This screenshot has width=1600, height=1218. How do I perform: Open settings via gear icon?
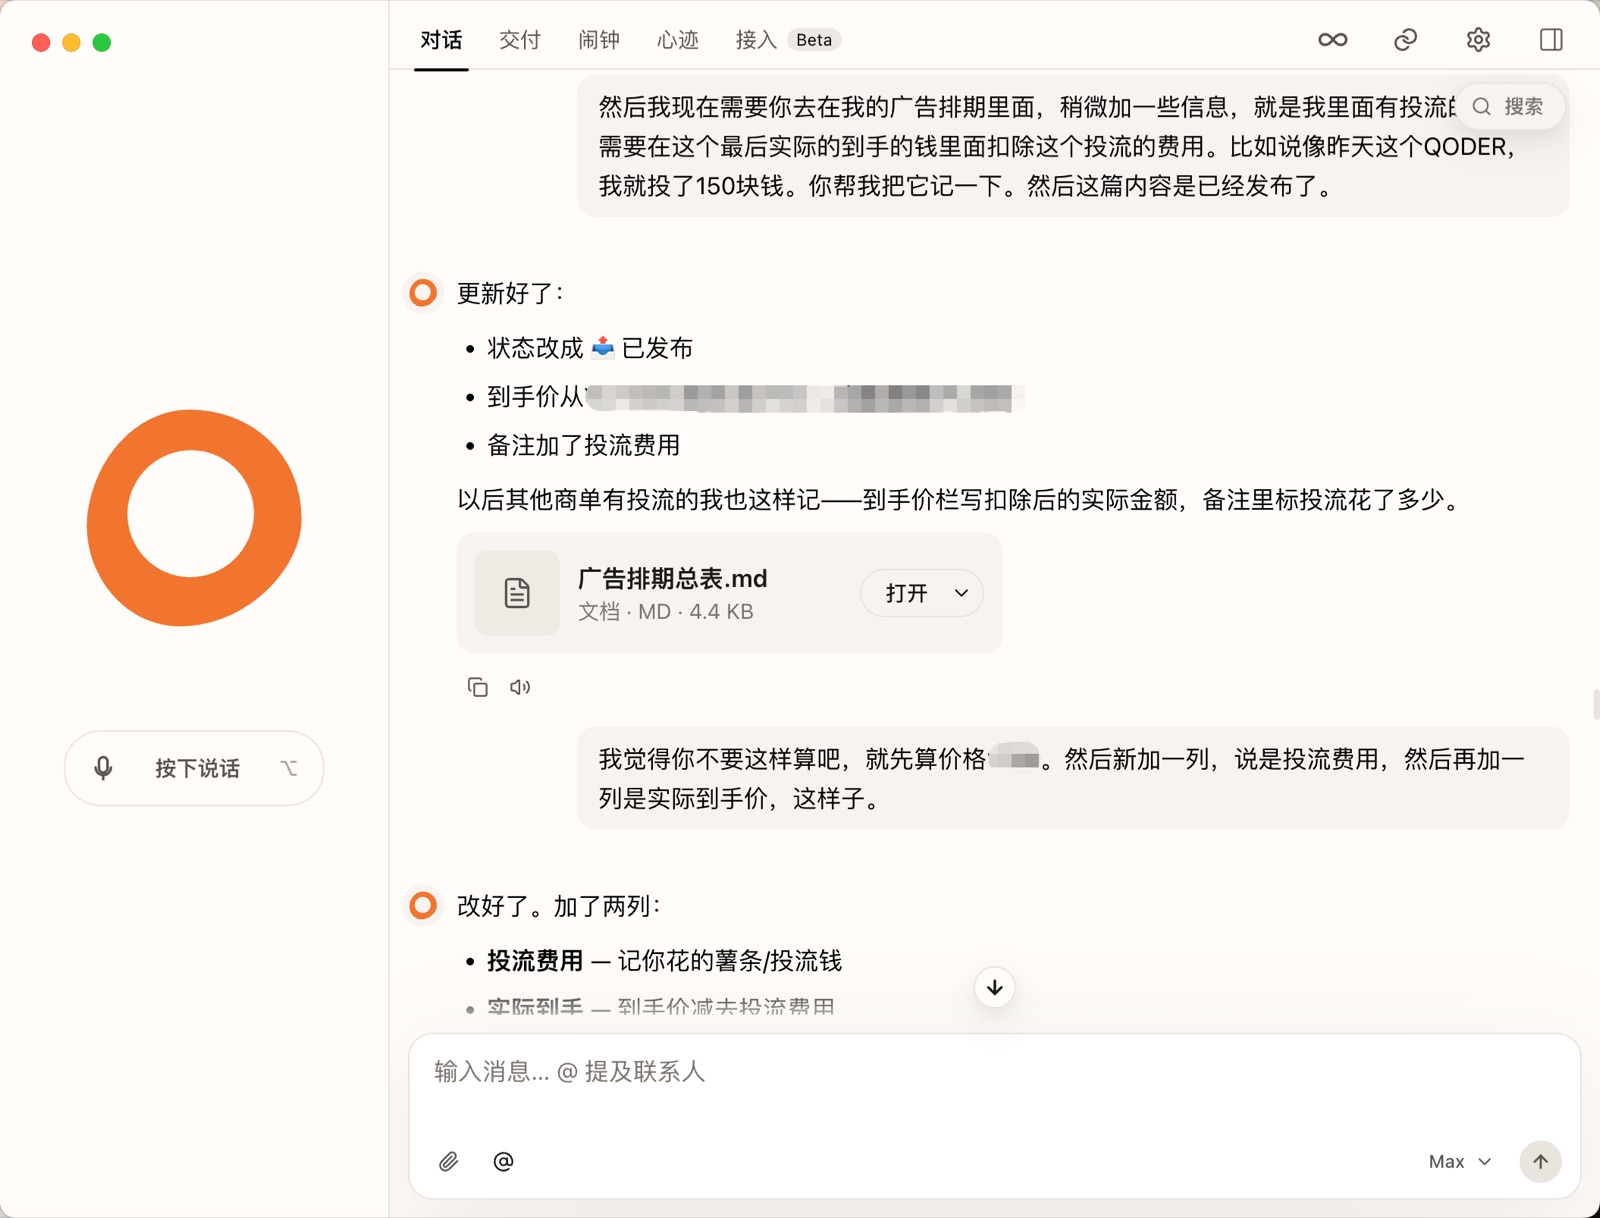coord(1479,40)
